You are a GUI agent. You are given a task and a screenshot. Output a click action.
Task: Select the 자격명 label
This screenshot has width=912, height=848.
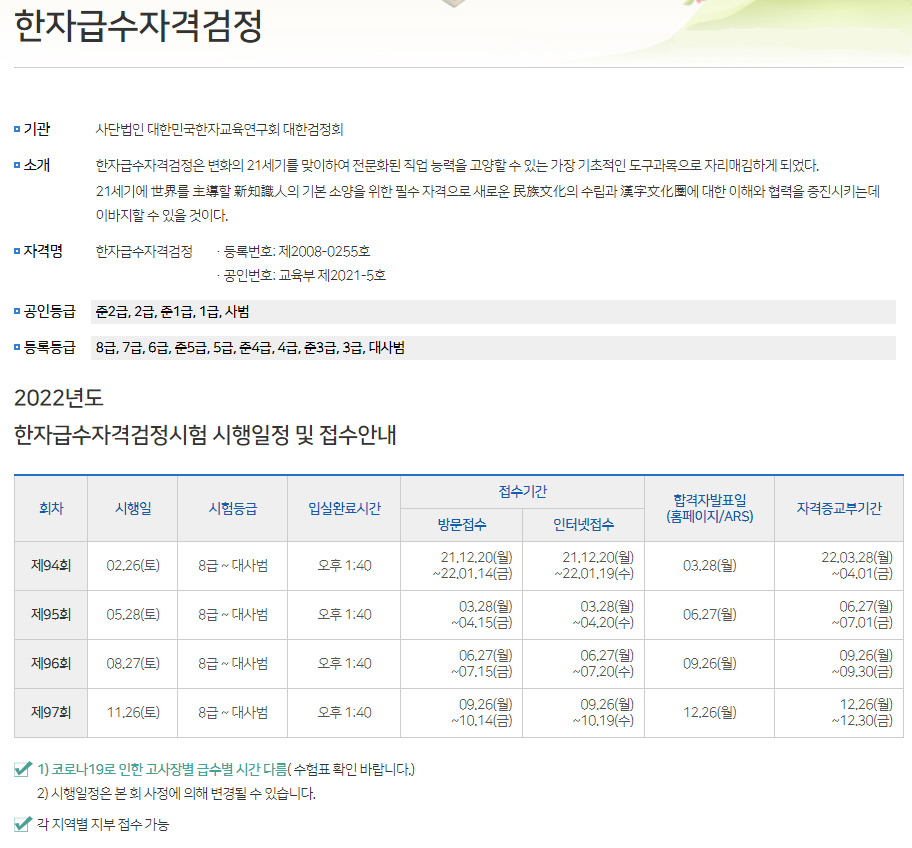point(43,251)
